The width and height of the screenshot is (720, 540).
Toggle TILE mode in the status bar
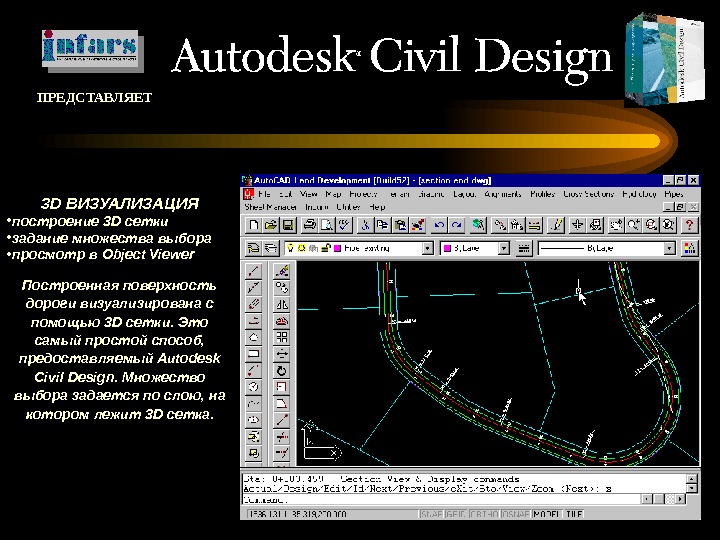click(574, 514)
